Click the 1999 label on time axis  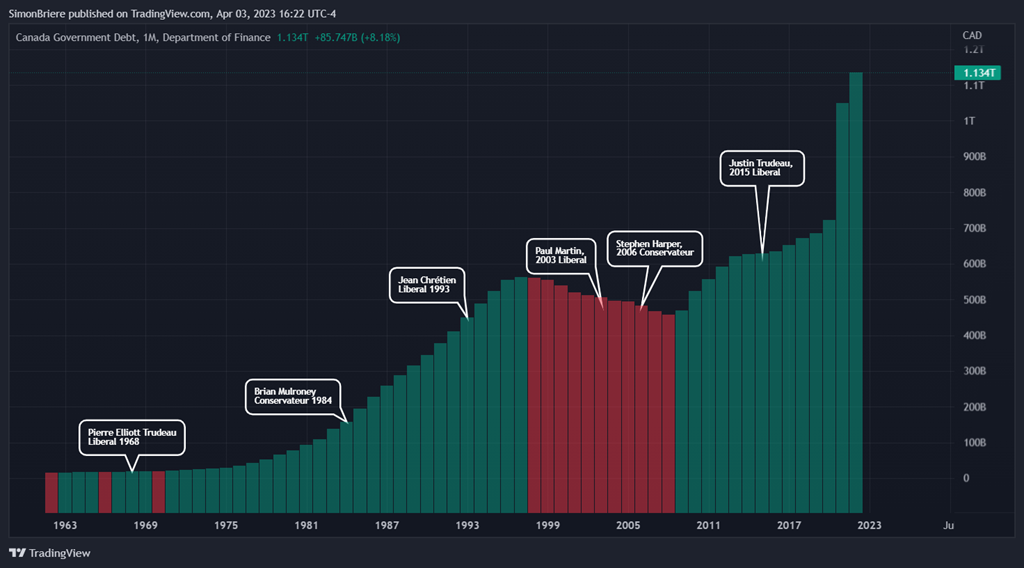547,525
